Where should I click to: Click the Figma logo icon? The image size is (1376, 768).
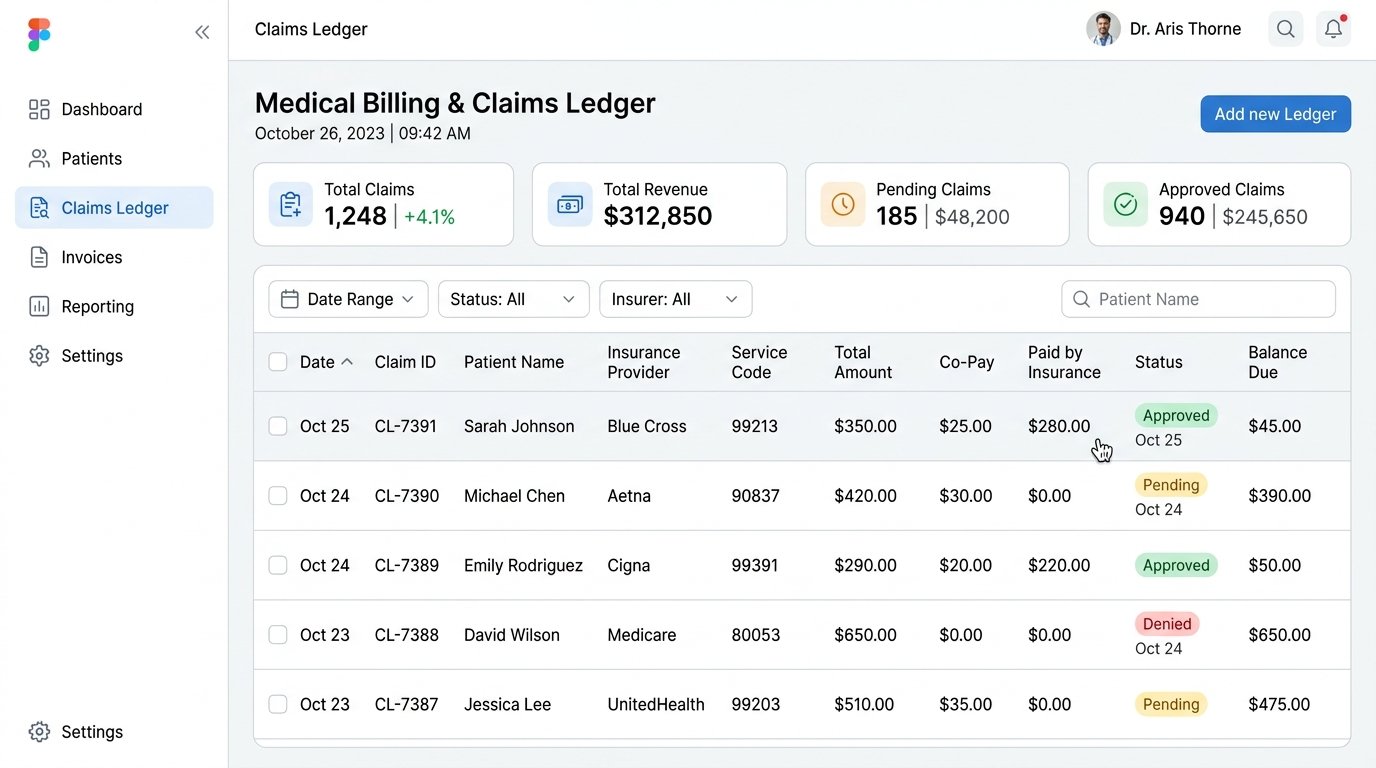39,34
